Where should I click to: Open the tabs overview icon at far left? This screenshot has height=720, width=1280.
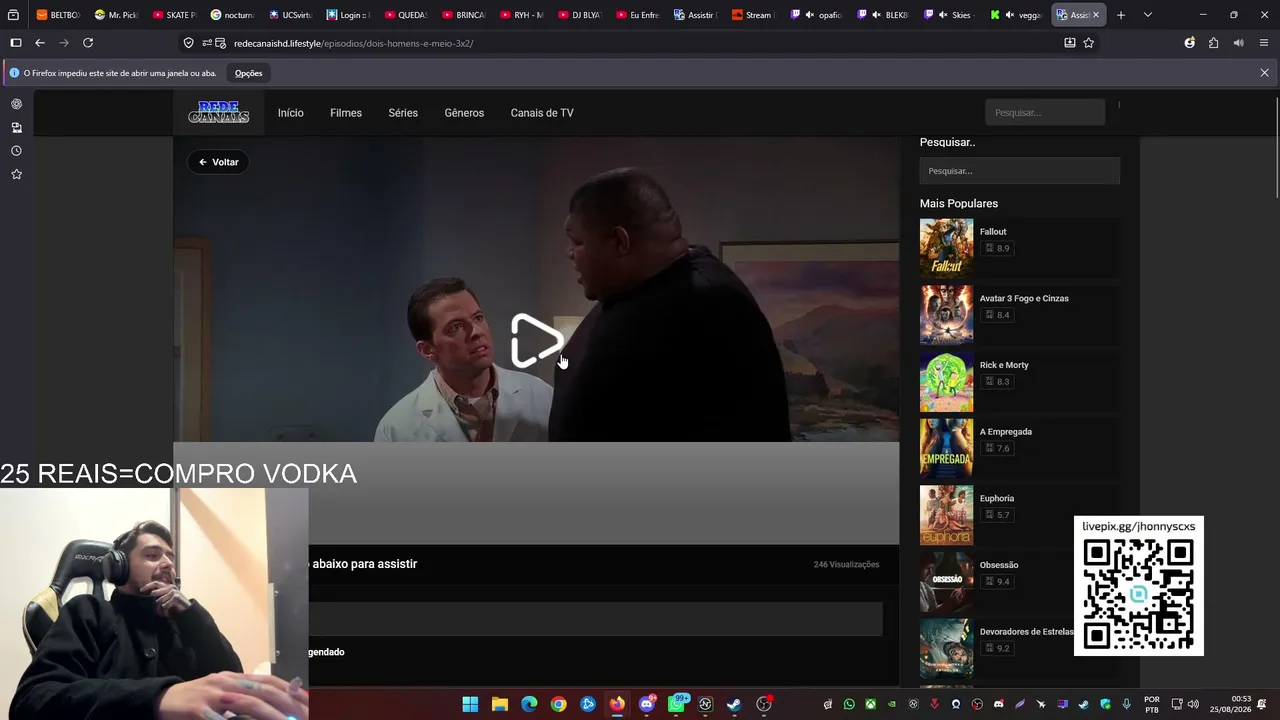14,15
